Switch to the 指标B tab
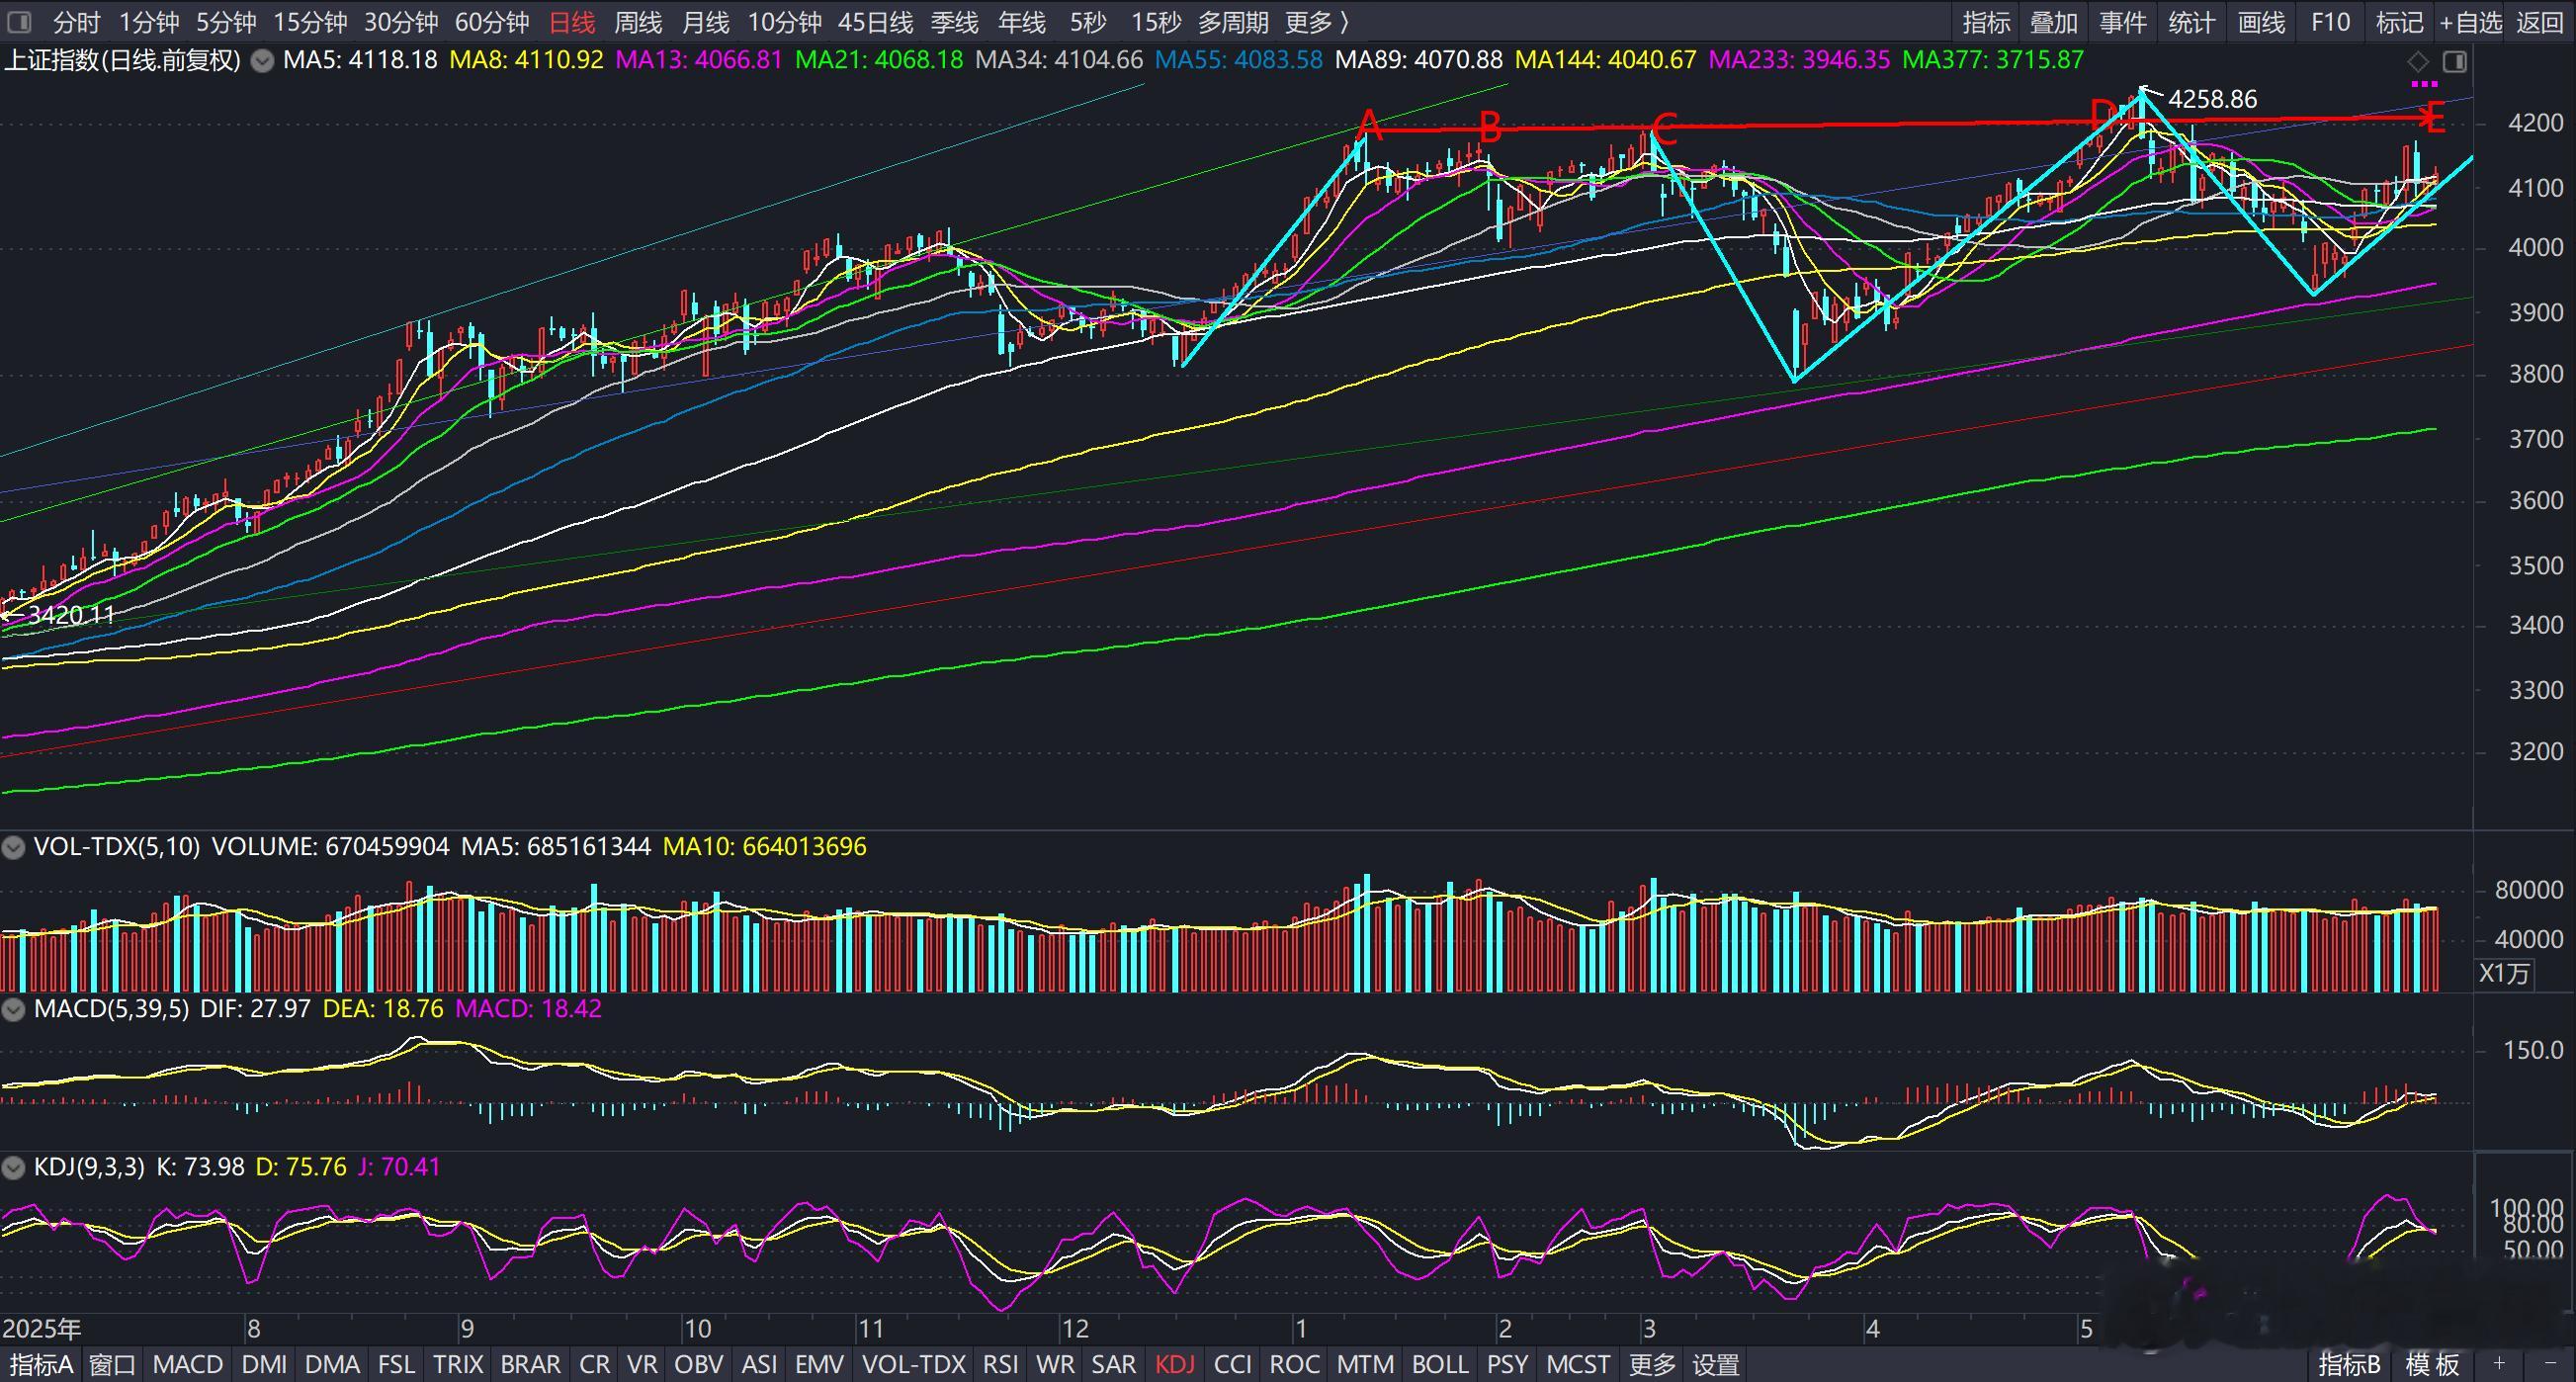Image resolution: width=2576 pixels, height=1382 pixels. (x=2349, y=1364)
